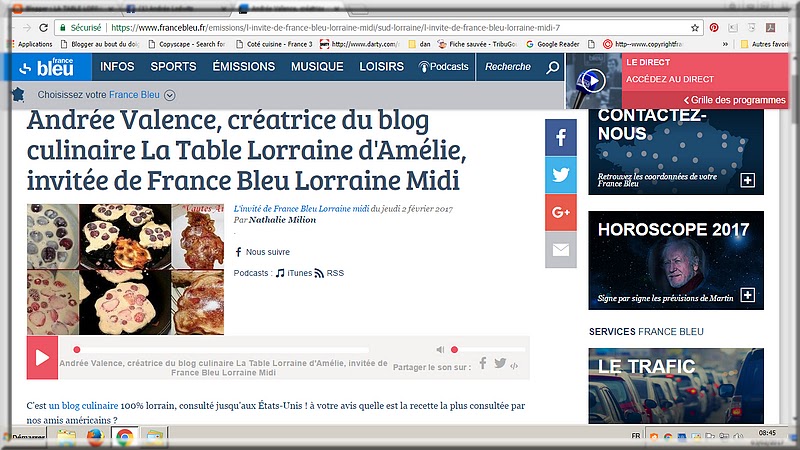The height and width of the screenshot is (450, 800).
Task: Click the browser address bar URL
Action: [x=335, y=28]
